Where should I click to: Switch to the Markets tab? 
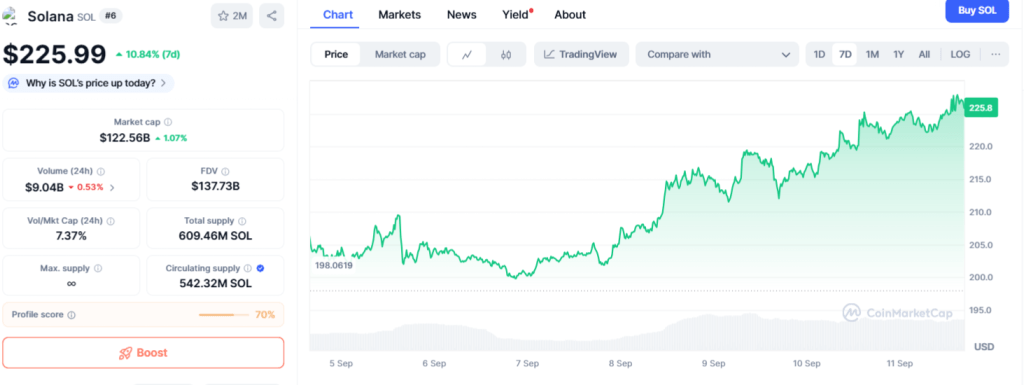coord(400,14)
